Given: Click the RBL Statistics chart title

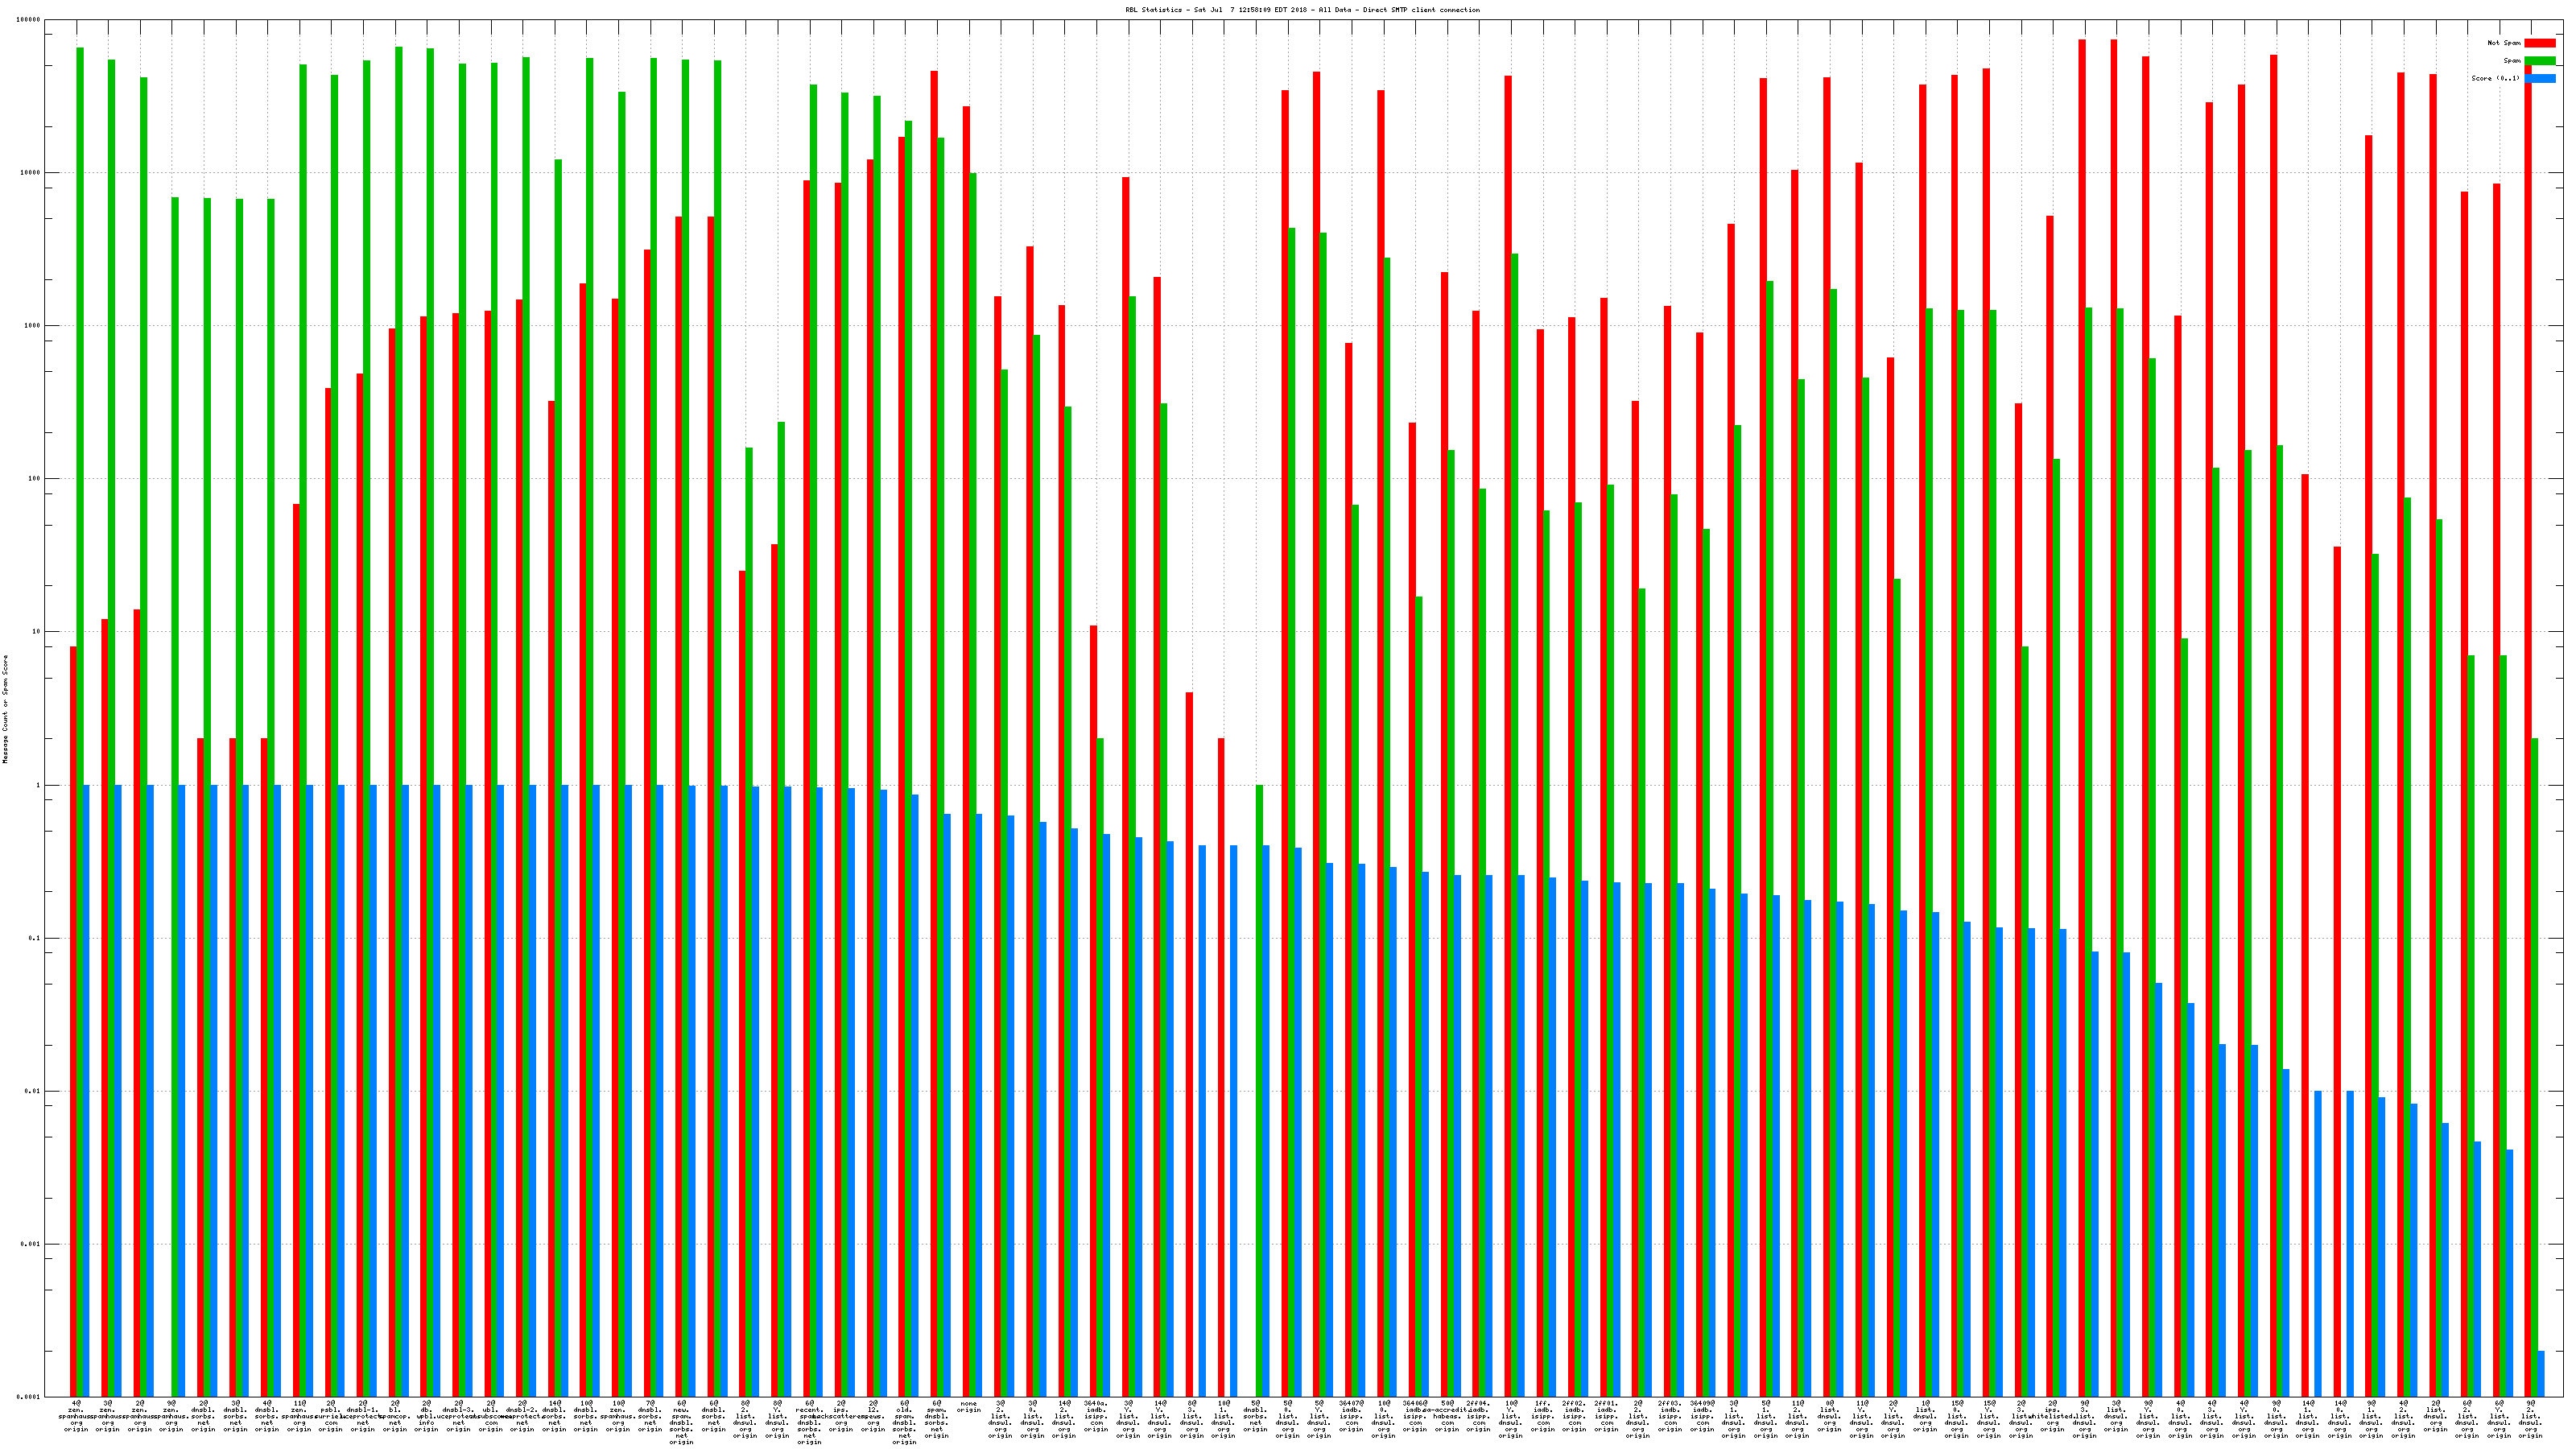Looking at the screenshot, I should pyautogui.click(x=1302, y=10).
